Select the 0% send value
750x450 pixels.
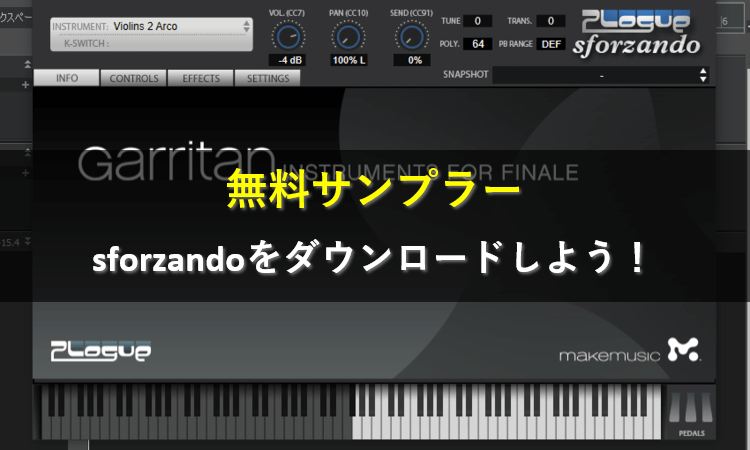coord(412,60)
